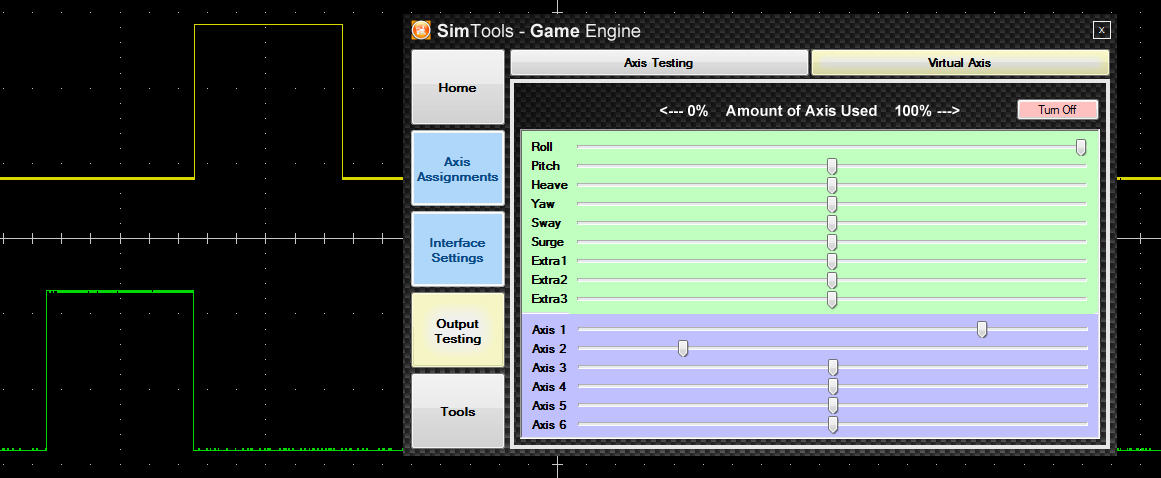Viewport: 1161px width, 478px height.
Task: Click the Surge slider handle
Action: pyautogui.click(x=832, y=243)
